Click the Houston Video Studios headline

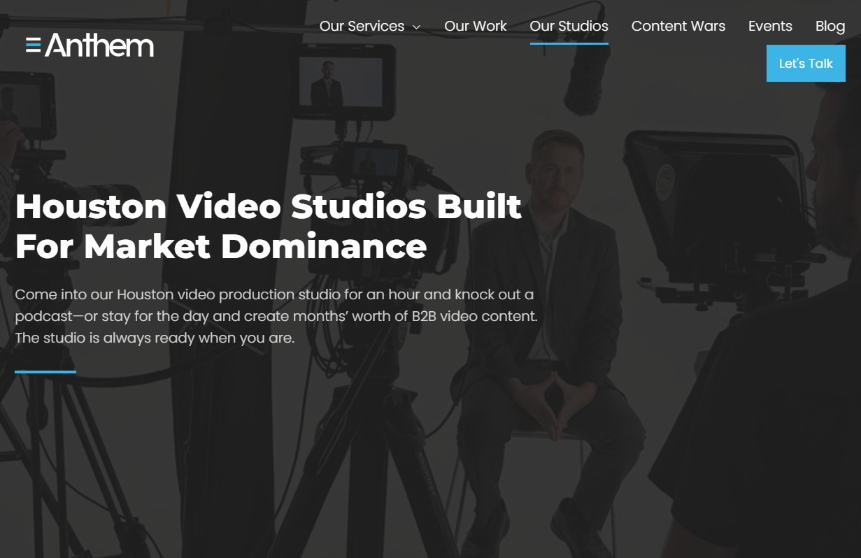[x=269, y=226]
